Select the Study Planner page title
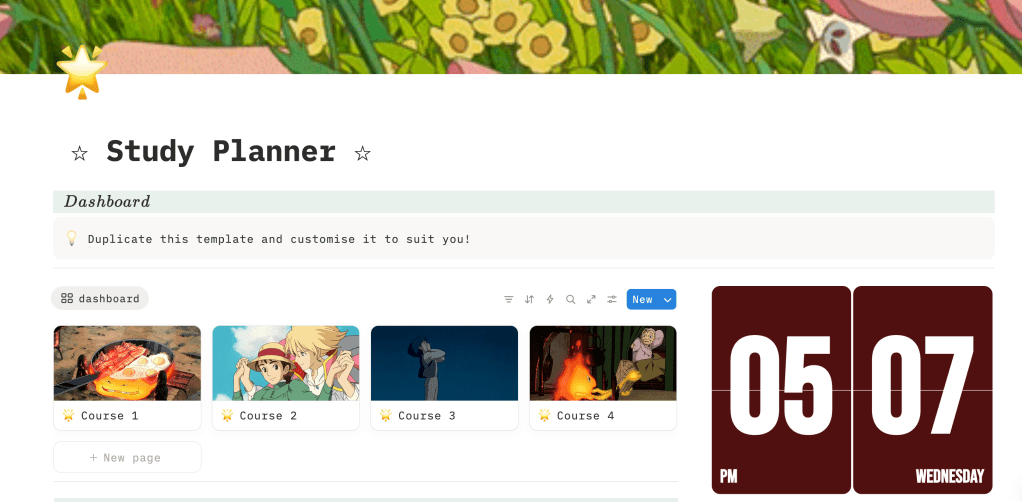The image size is (1022, 502). (x=221, y=151)
